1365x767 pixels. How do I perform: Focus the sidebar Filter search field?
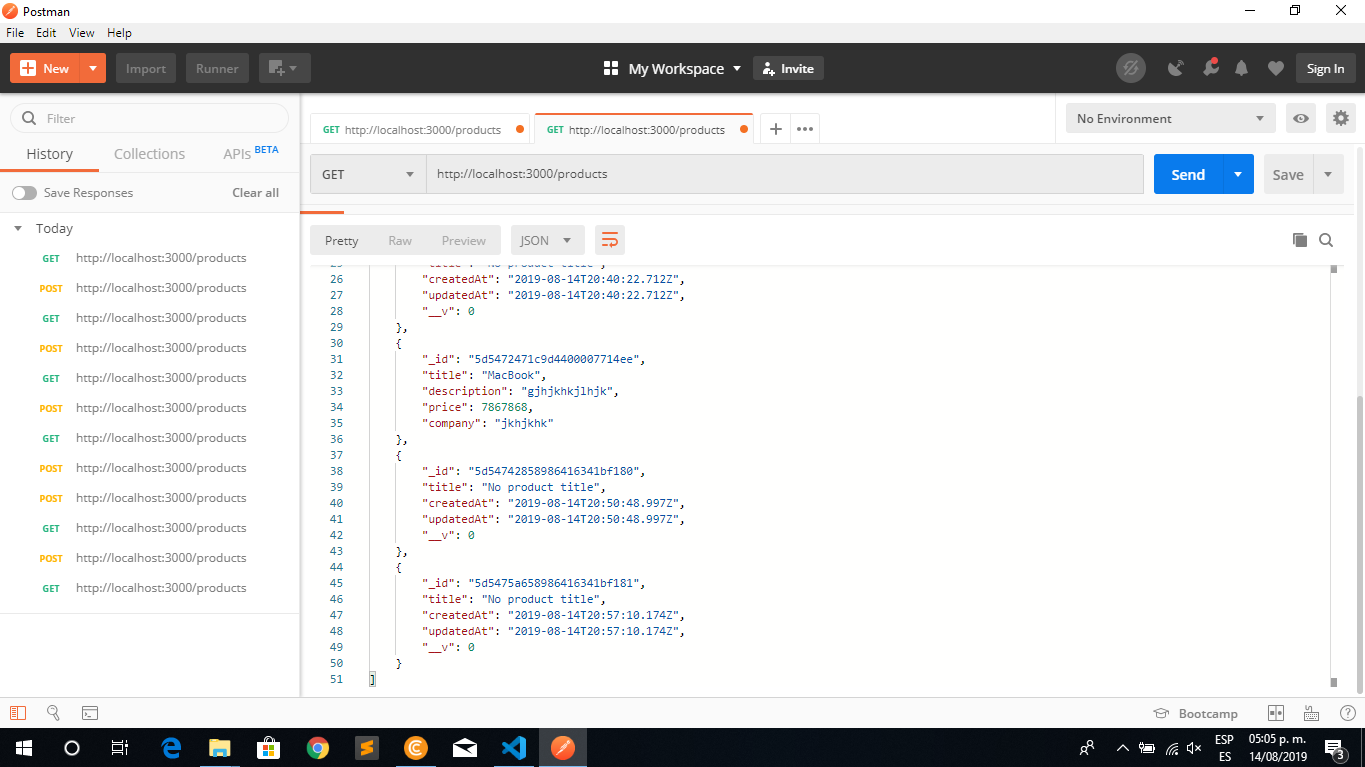coord(150,118)
